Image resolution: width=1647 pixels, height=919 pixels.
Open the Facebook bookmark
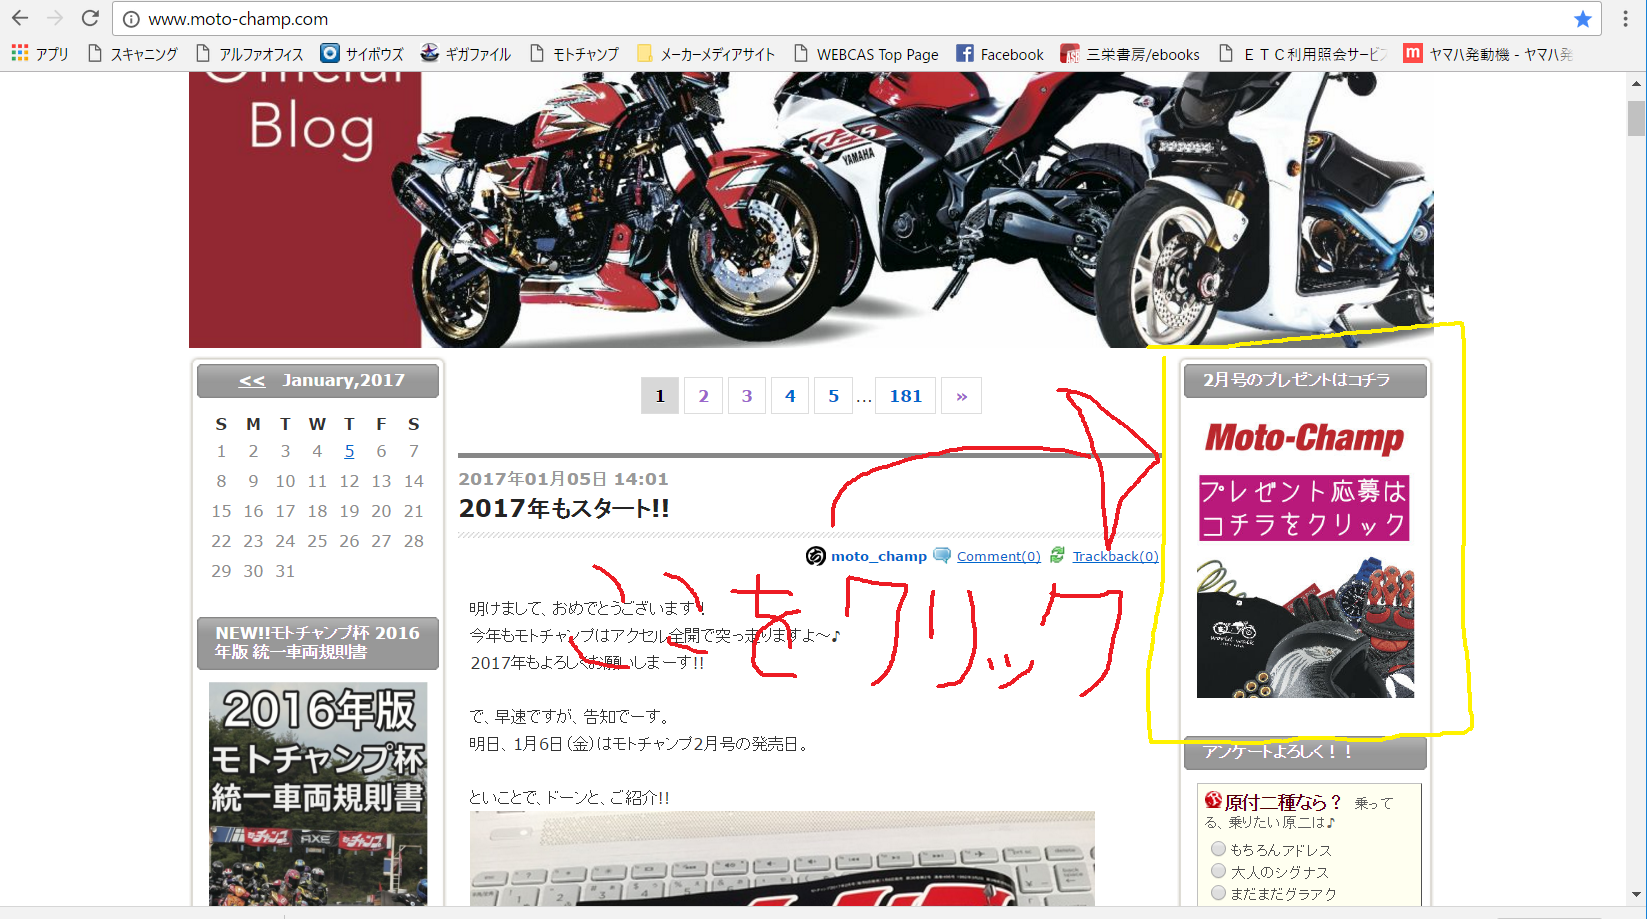tap(1000, 54)
